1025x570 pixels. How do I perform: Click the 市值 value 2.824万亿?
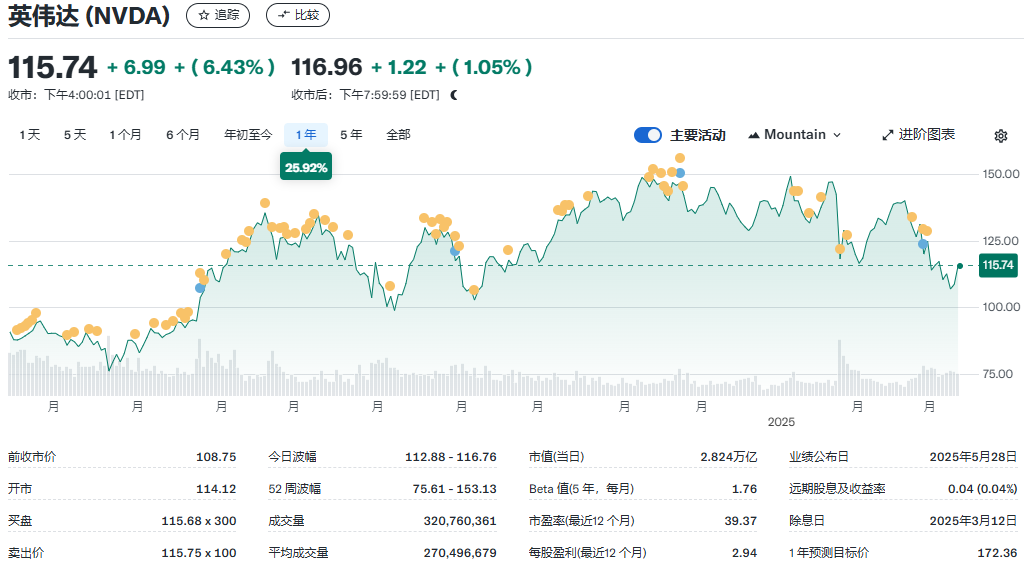(x=728, y=457)
